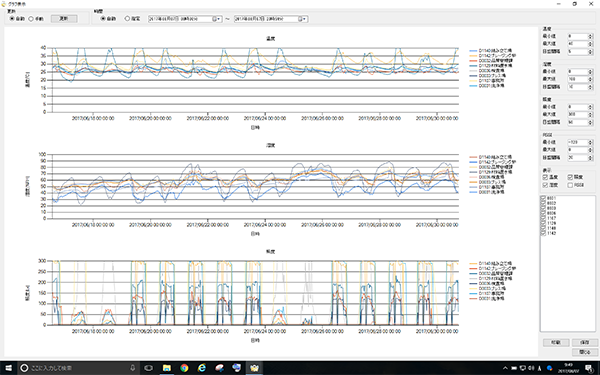Click the active graph app taskbar icon
The height and width of the screenshot is (375, 600).
(254, 368)
